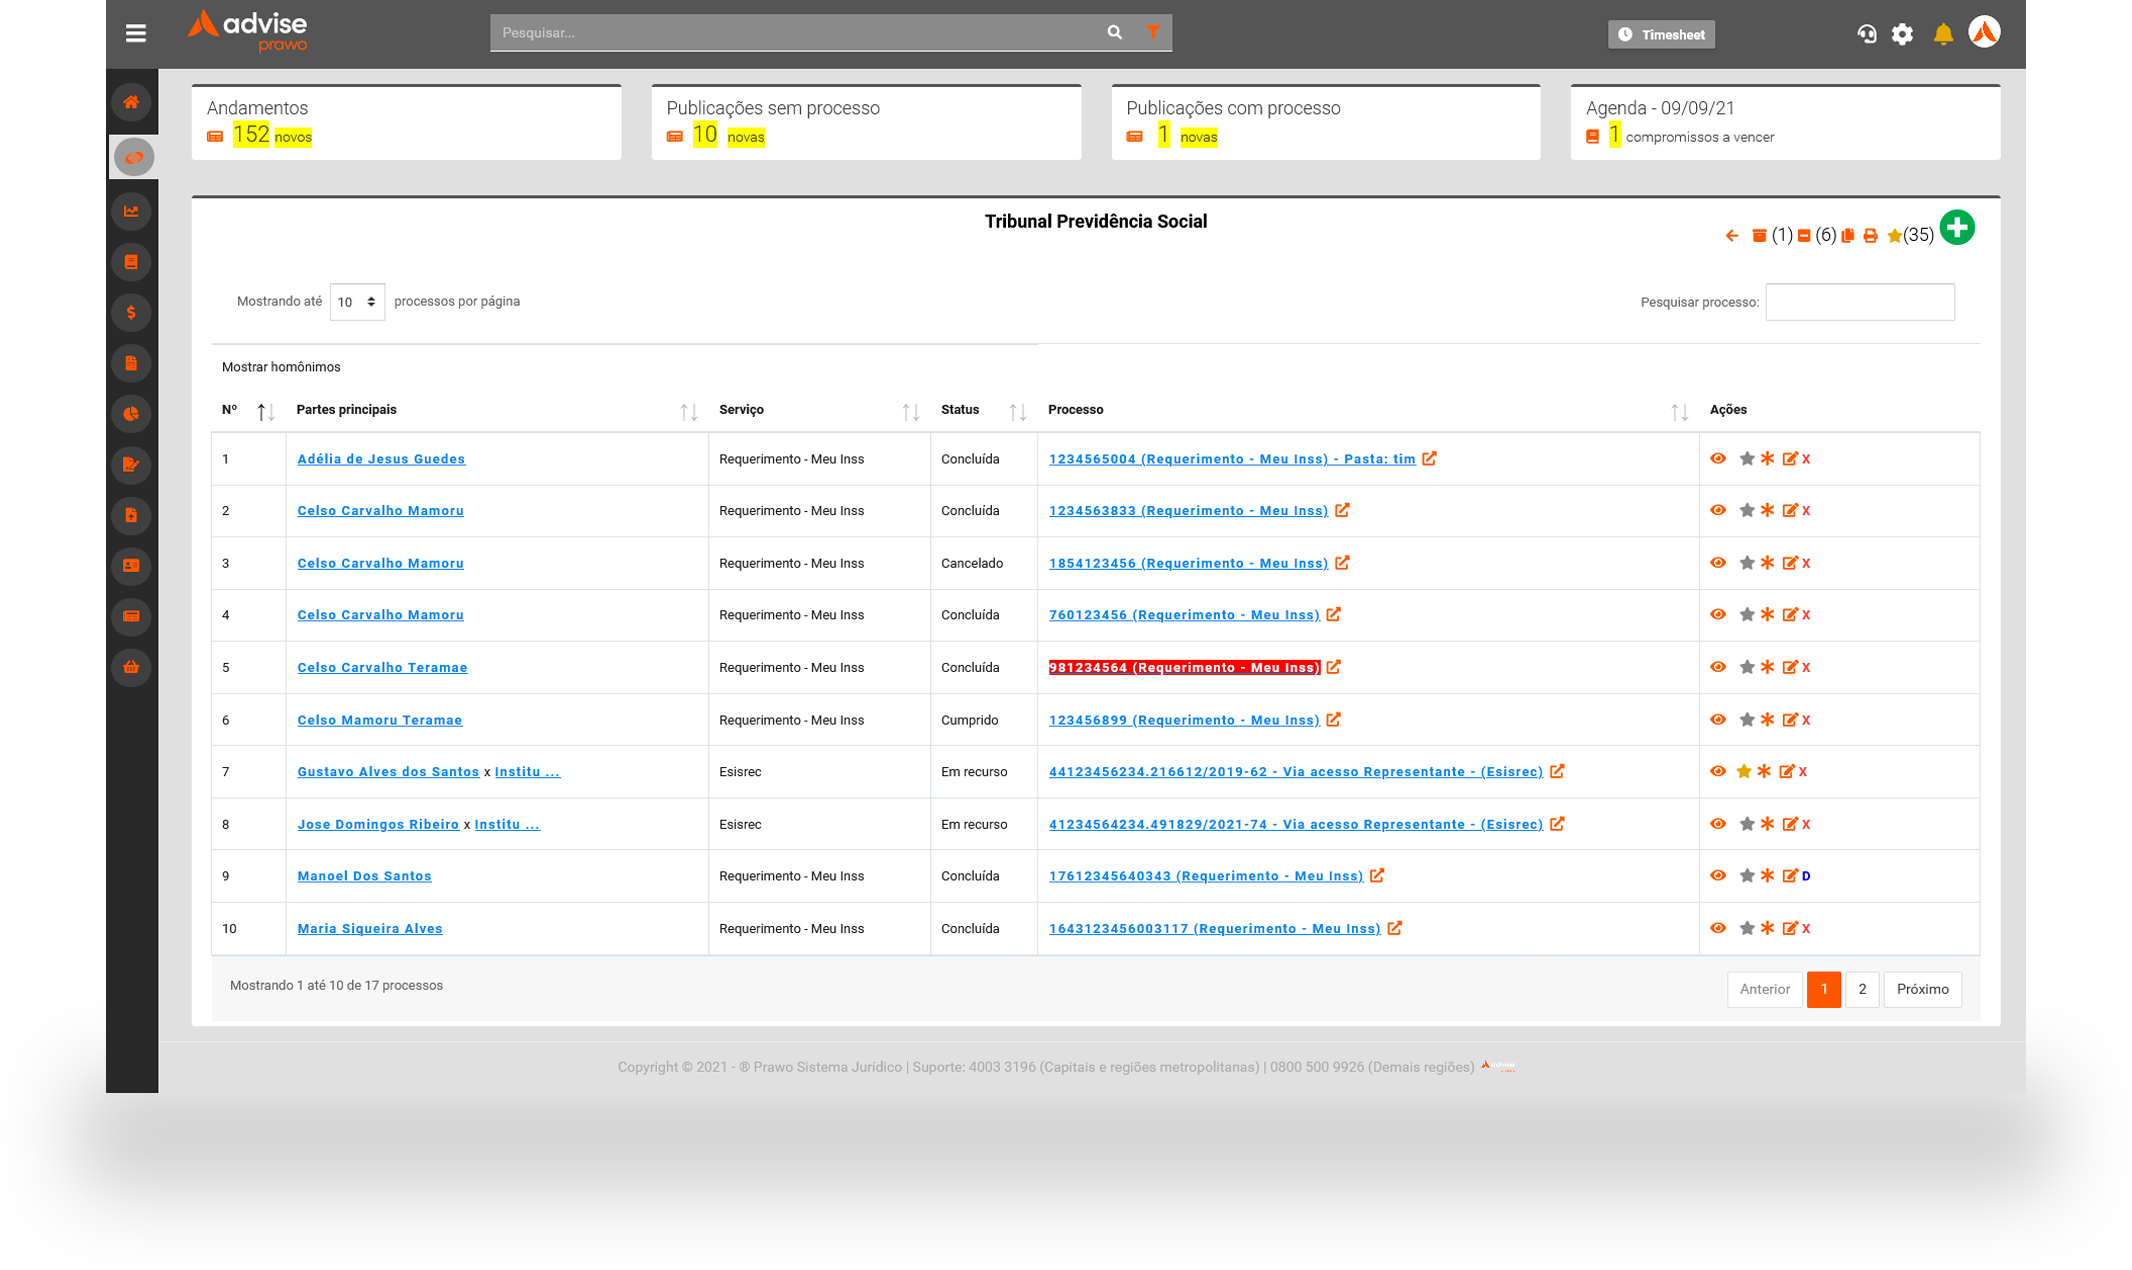Open the document edit sidebar icon
The height and width of the screenshot is (1270, 2132).
click(132, 464)
